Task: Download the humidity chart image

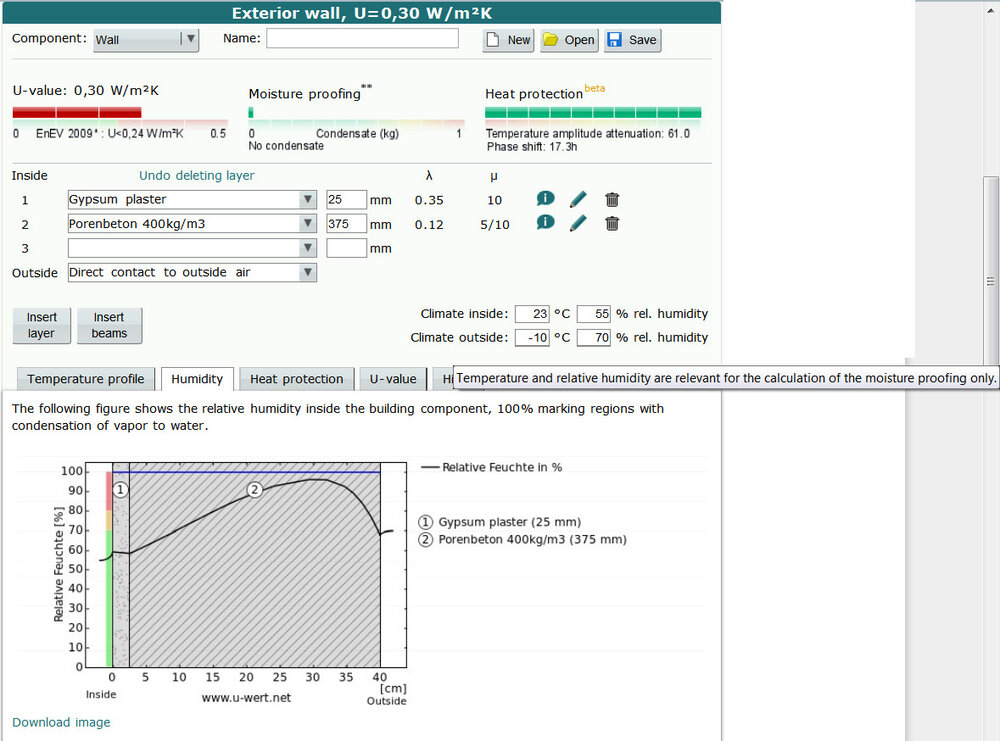Action: 61,722
